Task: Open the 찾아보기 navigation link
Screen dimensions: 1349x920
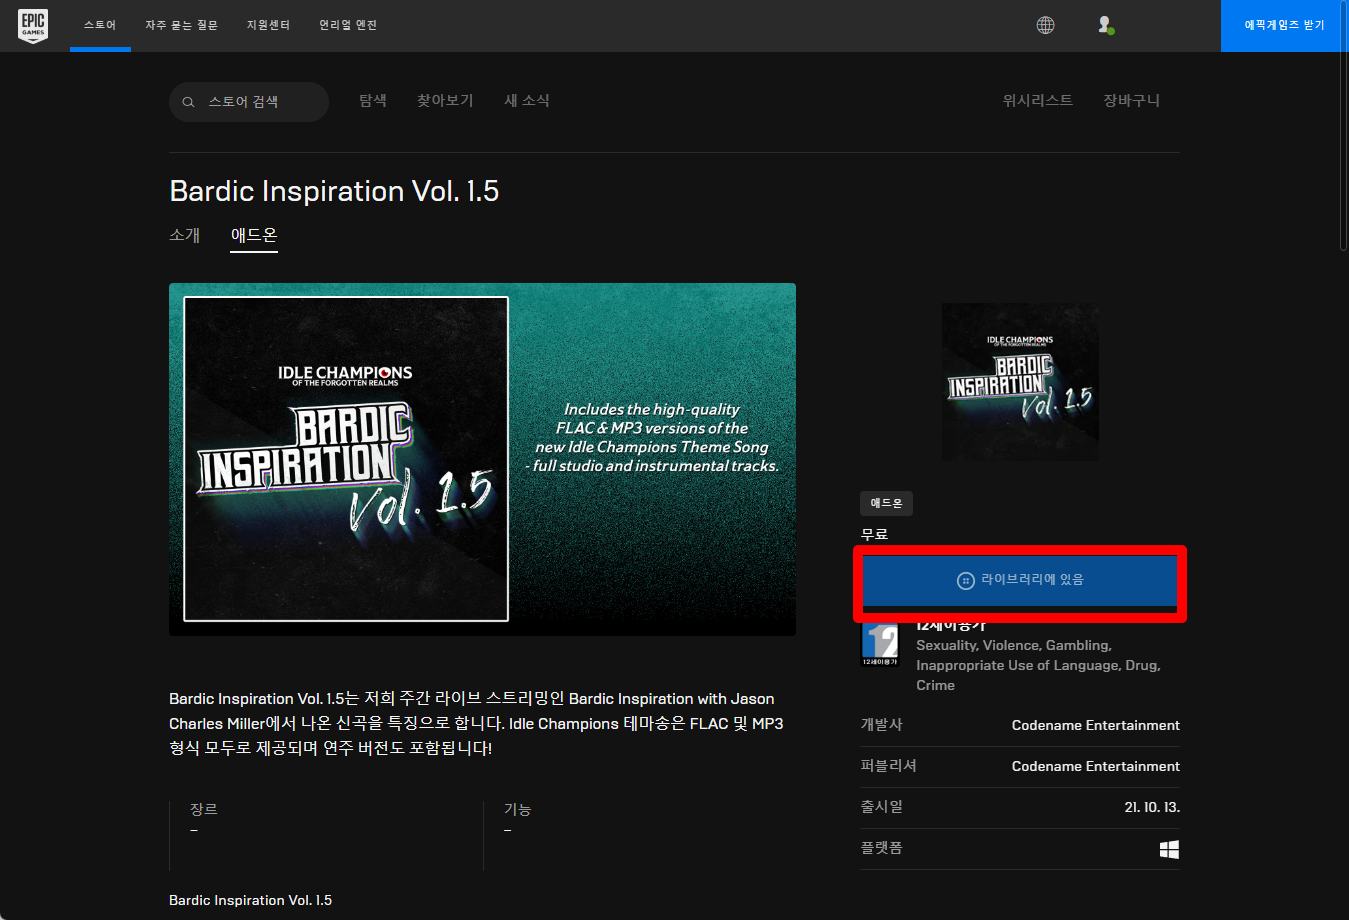Action: (445, 101)
